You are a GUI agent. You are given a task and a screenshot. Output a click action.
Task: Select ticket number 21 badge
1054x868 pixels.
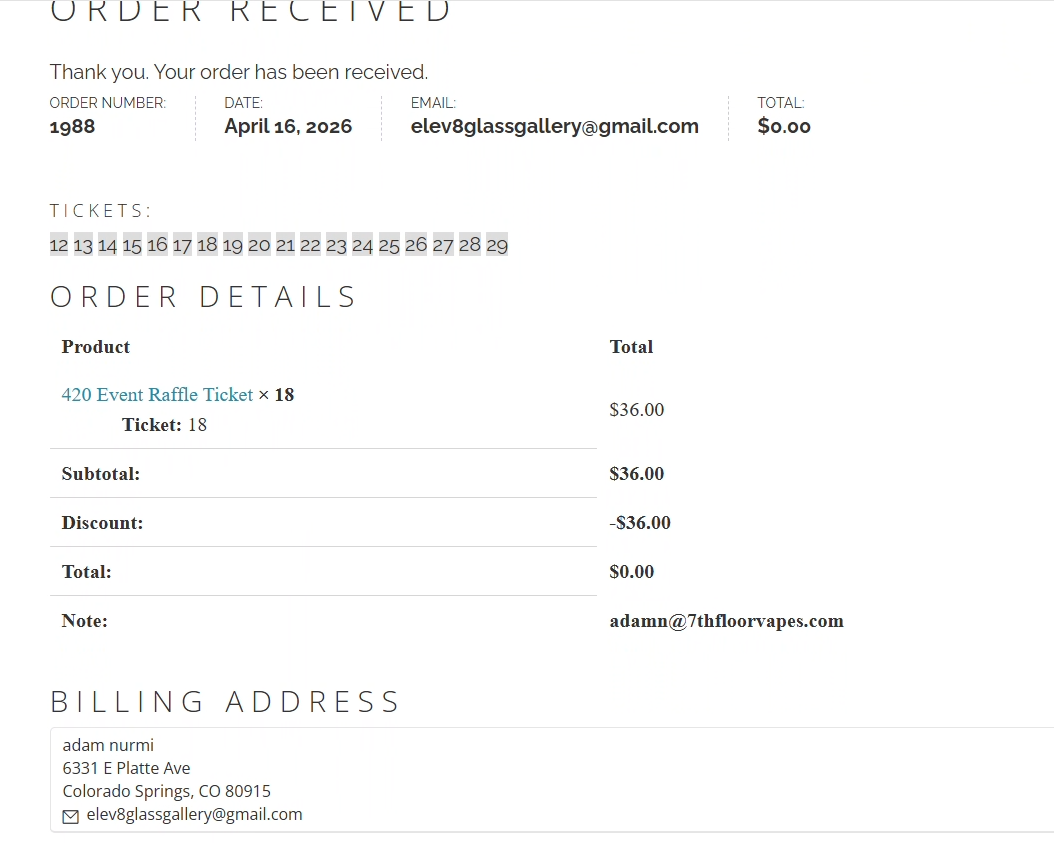(285, 245)
